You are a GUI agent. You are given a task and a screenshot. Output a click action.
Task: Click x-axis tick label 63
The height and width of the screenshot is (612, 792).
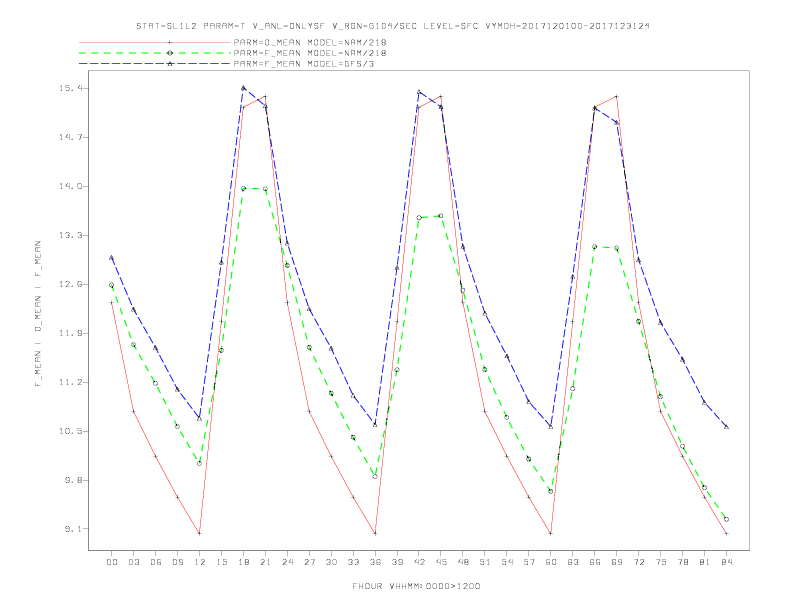[573, 562]
